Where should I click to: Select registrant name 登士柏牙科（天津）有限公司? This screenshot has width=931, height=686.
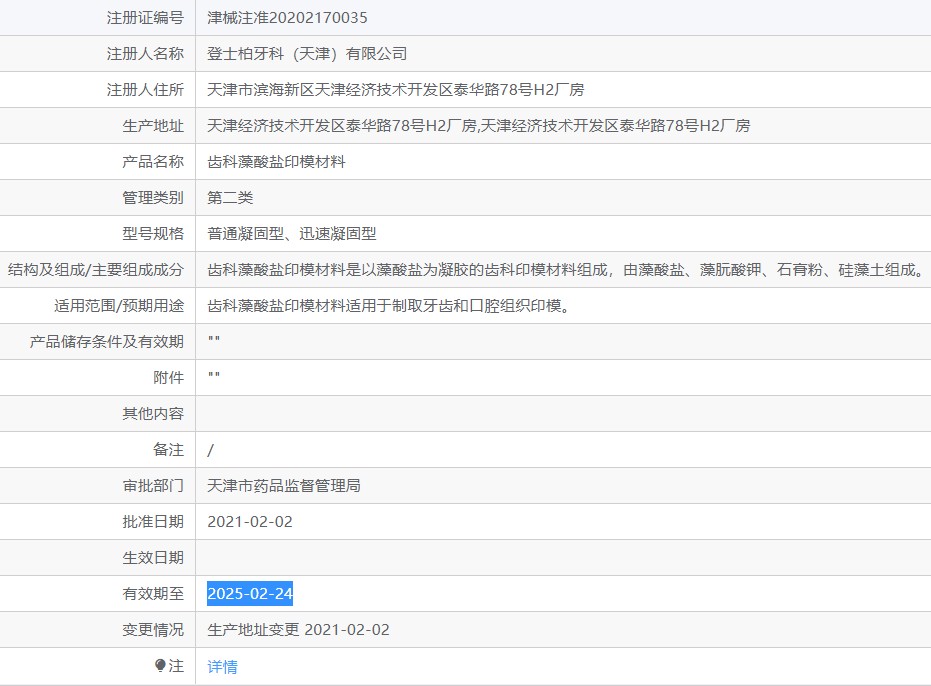tap(307, 54)
